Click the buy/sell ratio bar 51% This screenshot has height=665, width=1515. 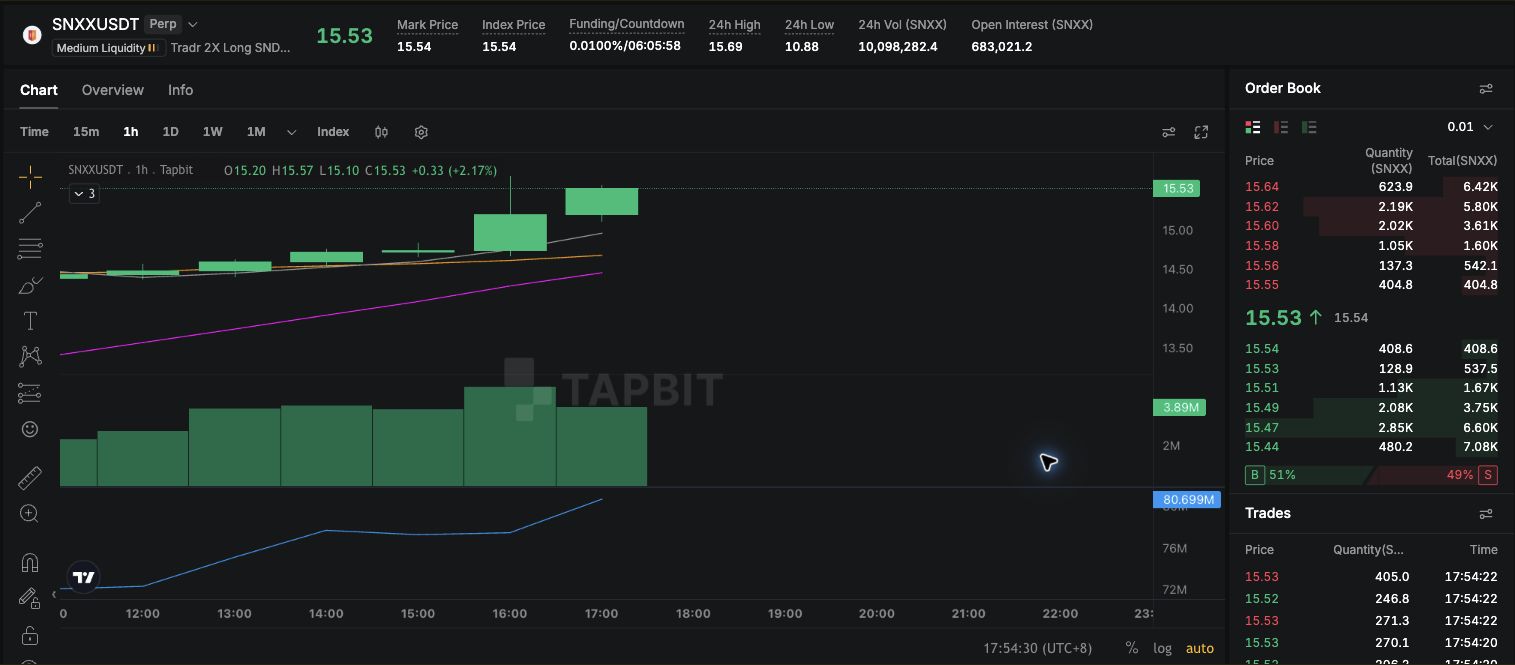(1370, 475)
